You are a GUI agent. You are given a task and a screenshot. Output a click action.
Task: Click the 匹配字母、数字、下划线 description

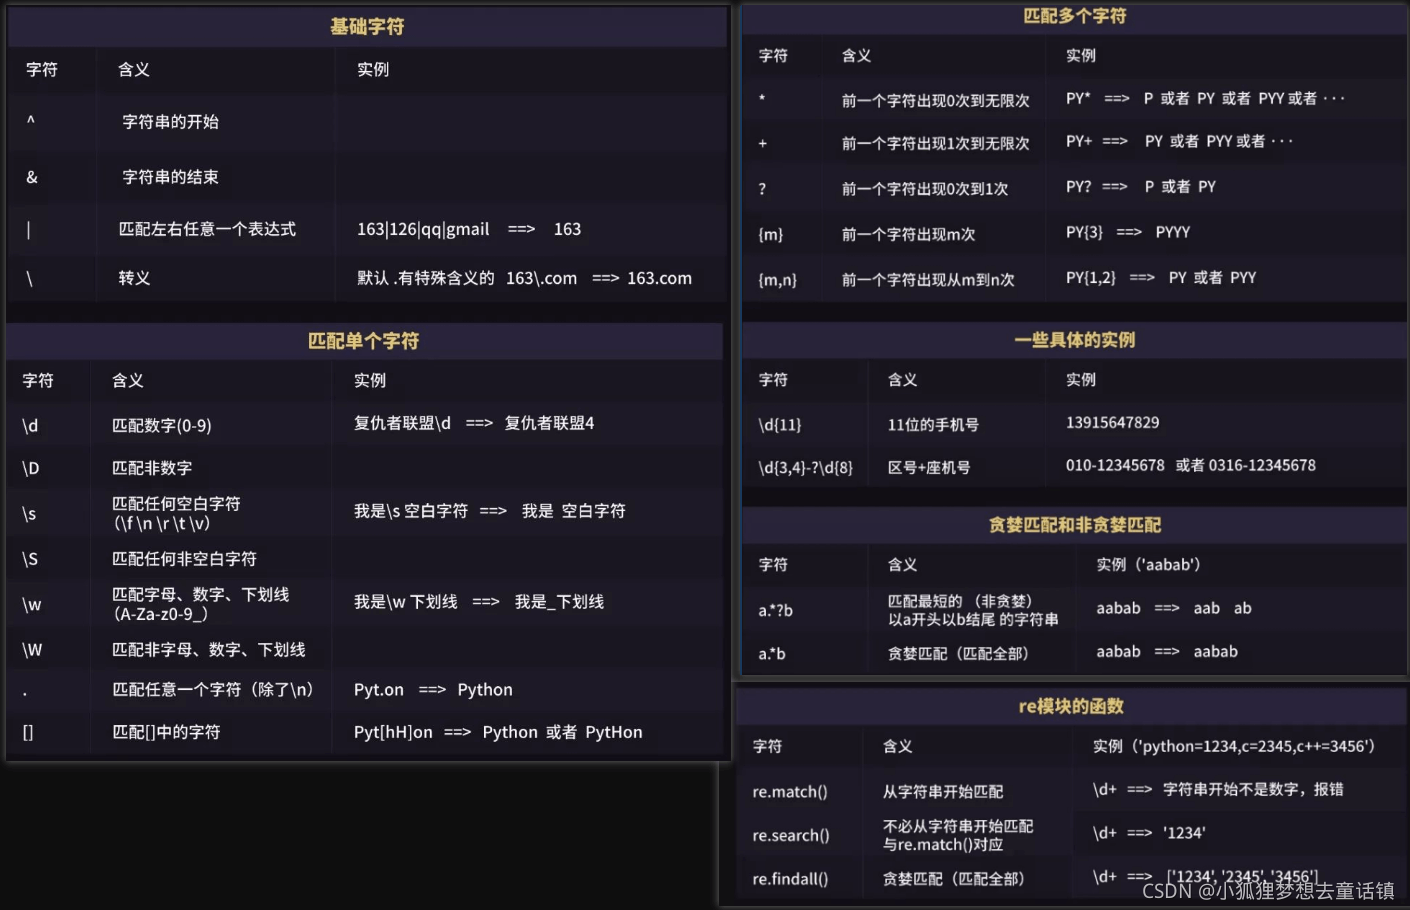[201, 595]
